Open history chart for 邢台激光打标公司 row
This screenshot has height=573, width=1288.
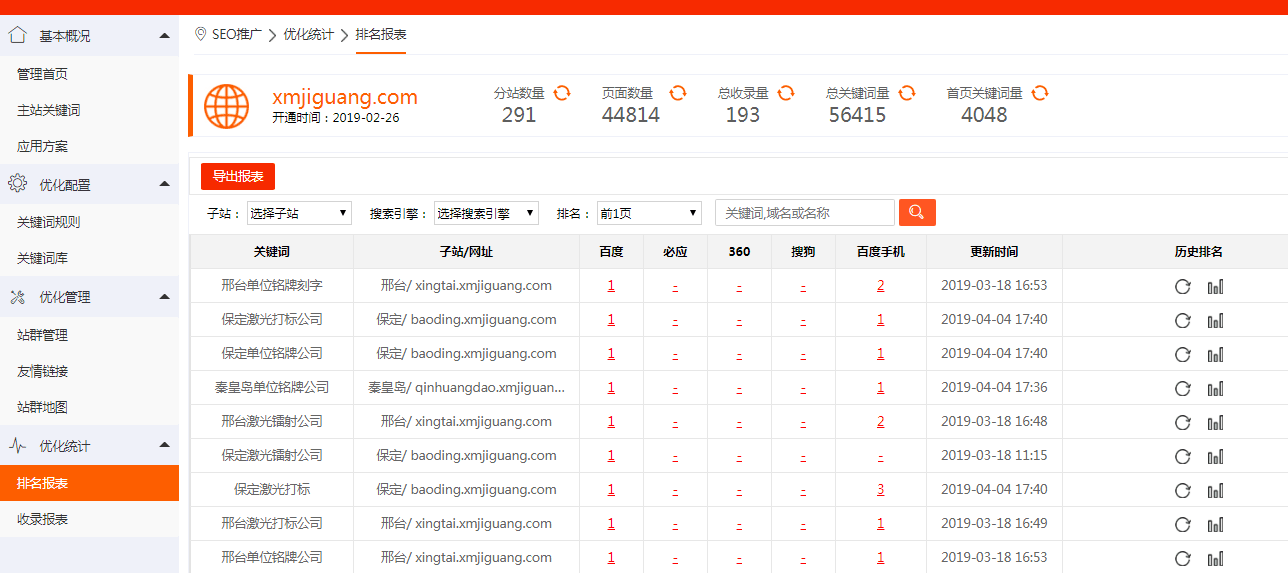click(1215, 524)
